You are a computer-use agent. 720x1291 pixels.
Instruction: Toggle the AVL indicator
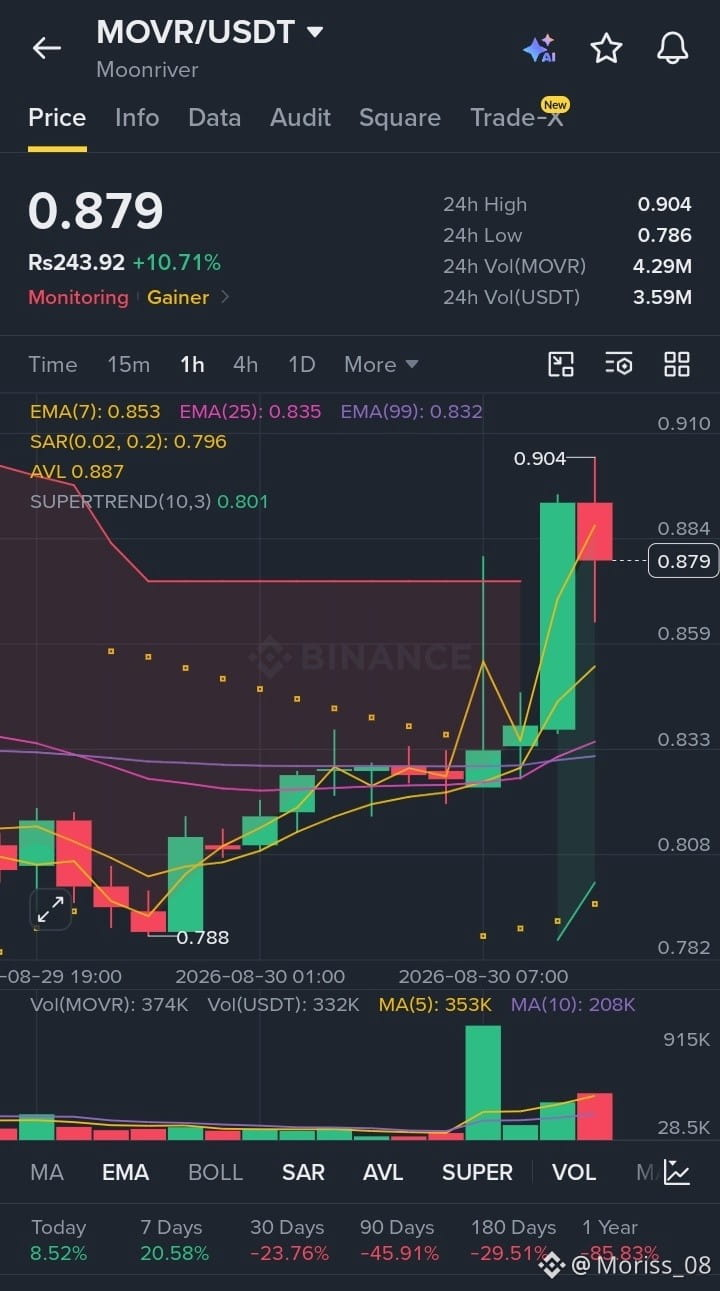(383, 1172)
